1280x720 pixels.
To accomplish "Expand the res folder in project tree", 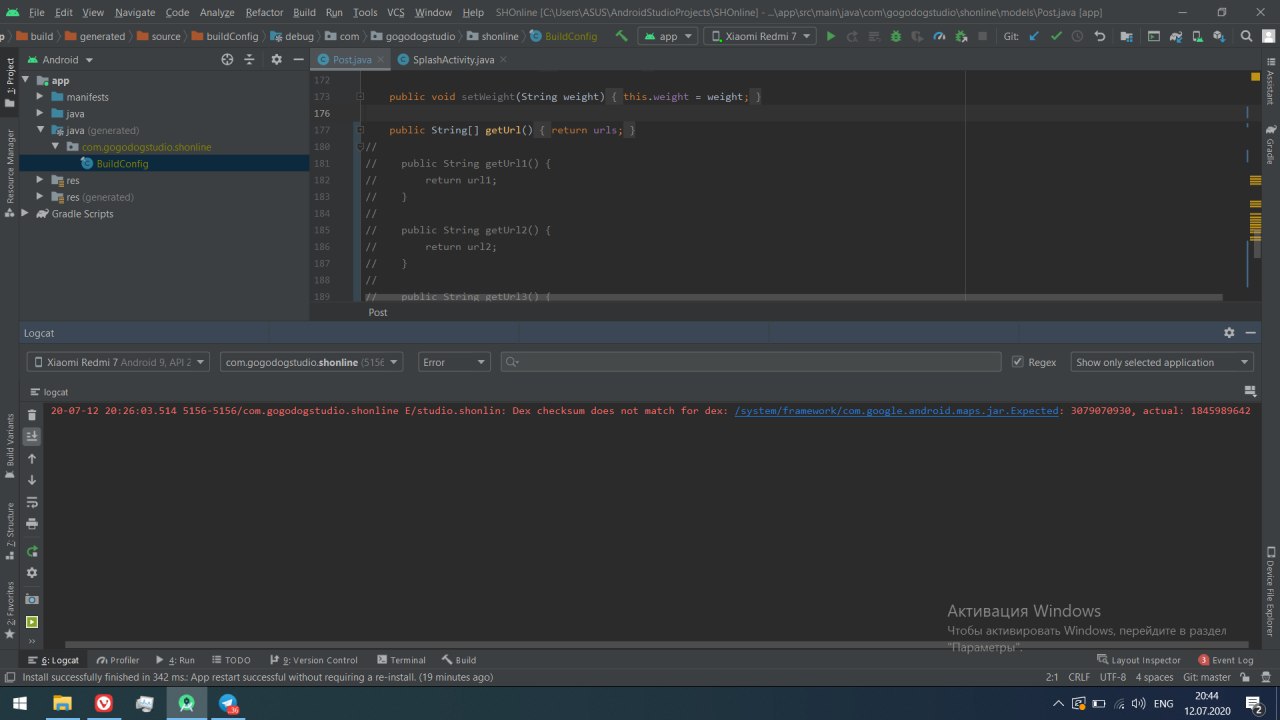I will pyautogui.click(x=41, y=180).
